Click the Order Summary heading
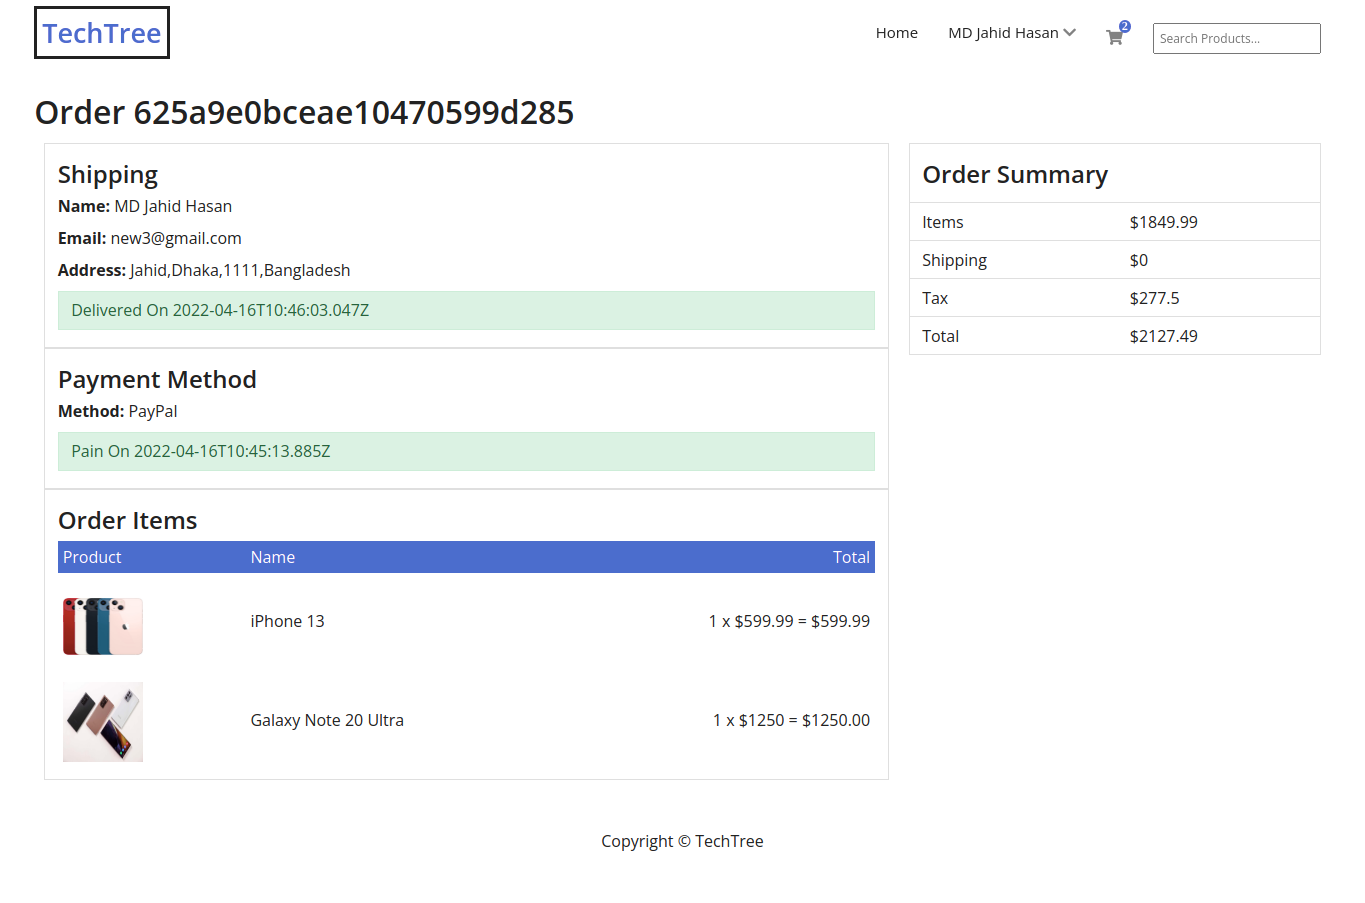This screenshot has width=1365, height=903. (1015, 174)
